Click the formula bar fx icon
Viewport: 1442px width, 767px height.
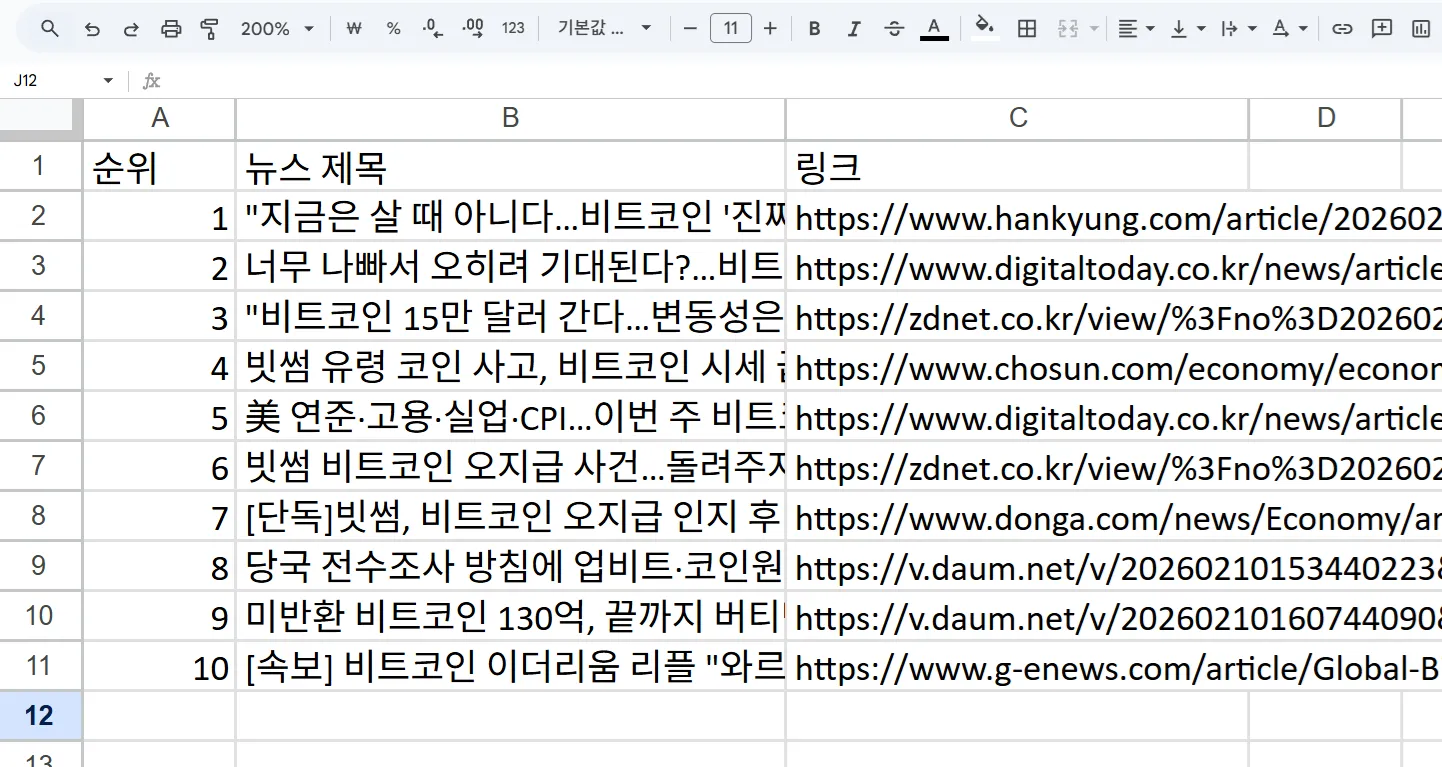click(x=151, y=80)
